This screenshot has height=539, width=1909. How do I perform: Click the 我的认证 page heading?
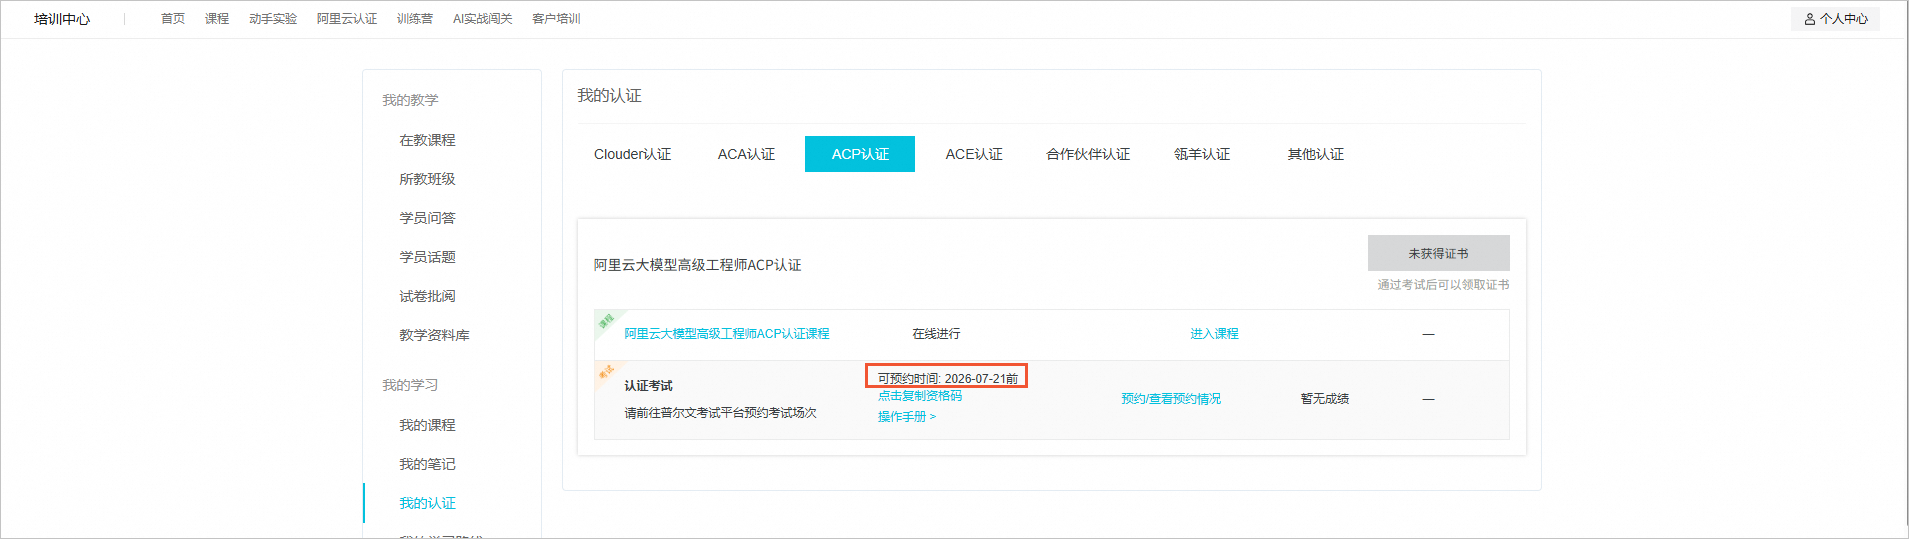(609, 96)
